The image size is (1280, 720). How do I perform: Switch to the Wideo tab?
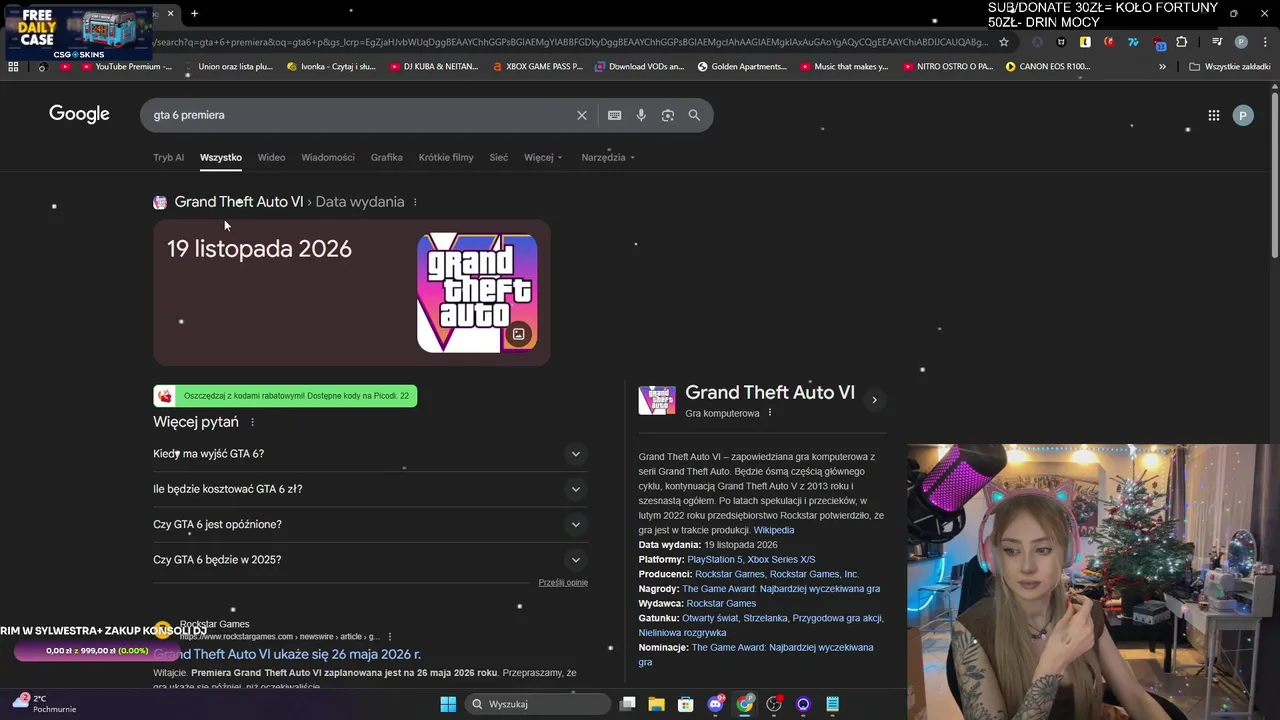[x=271, y=157]
